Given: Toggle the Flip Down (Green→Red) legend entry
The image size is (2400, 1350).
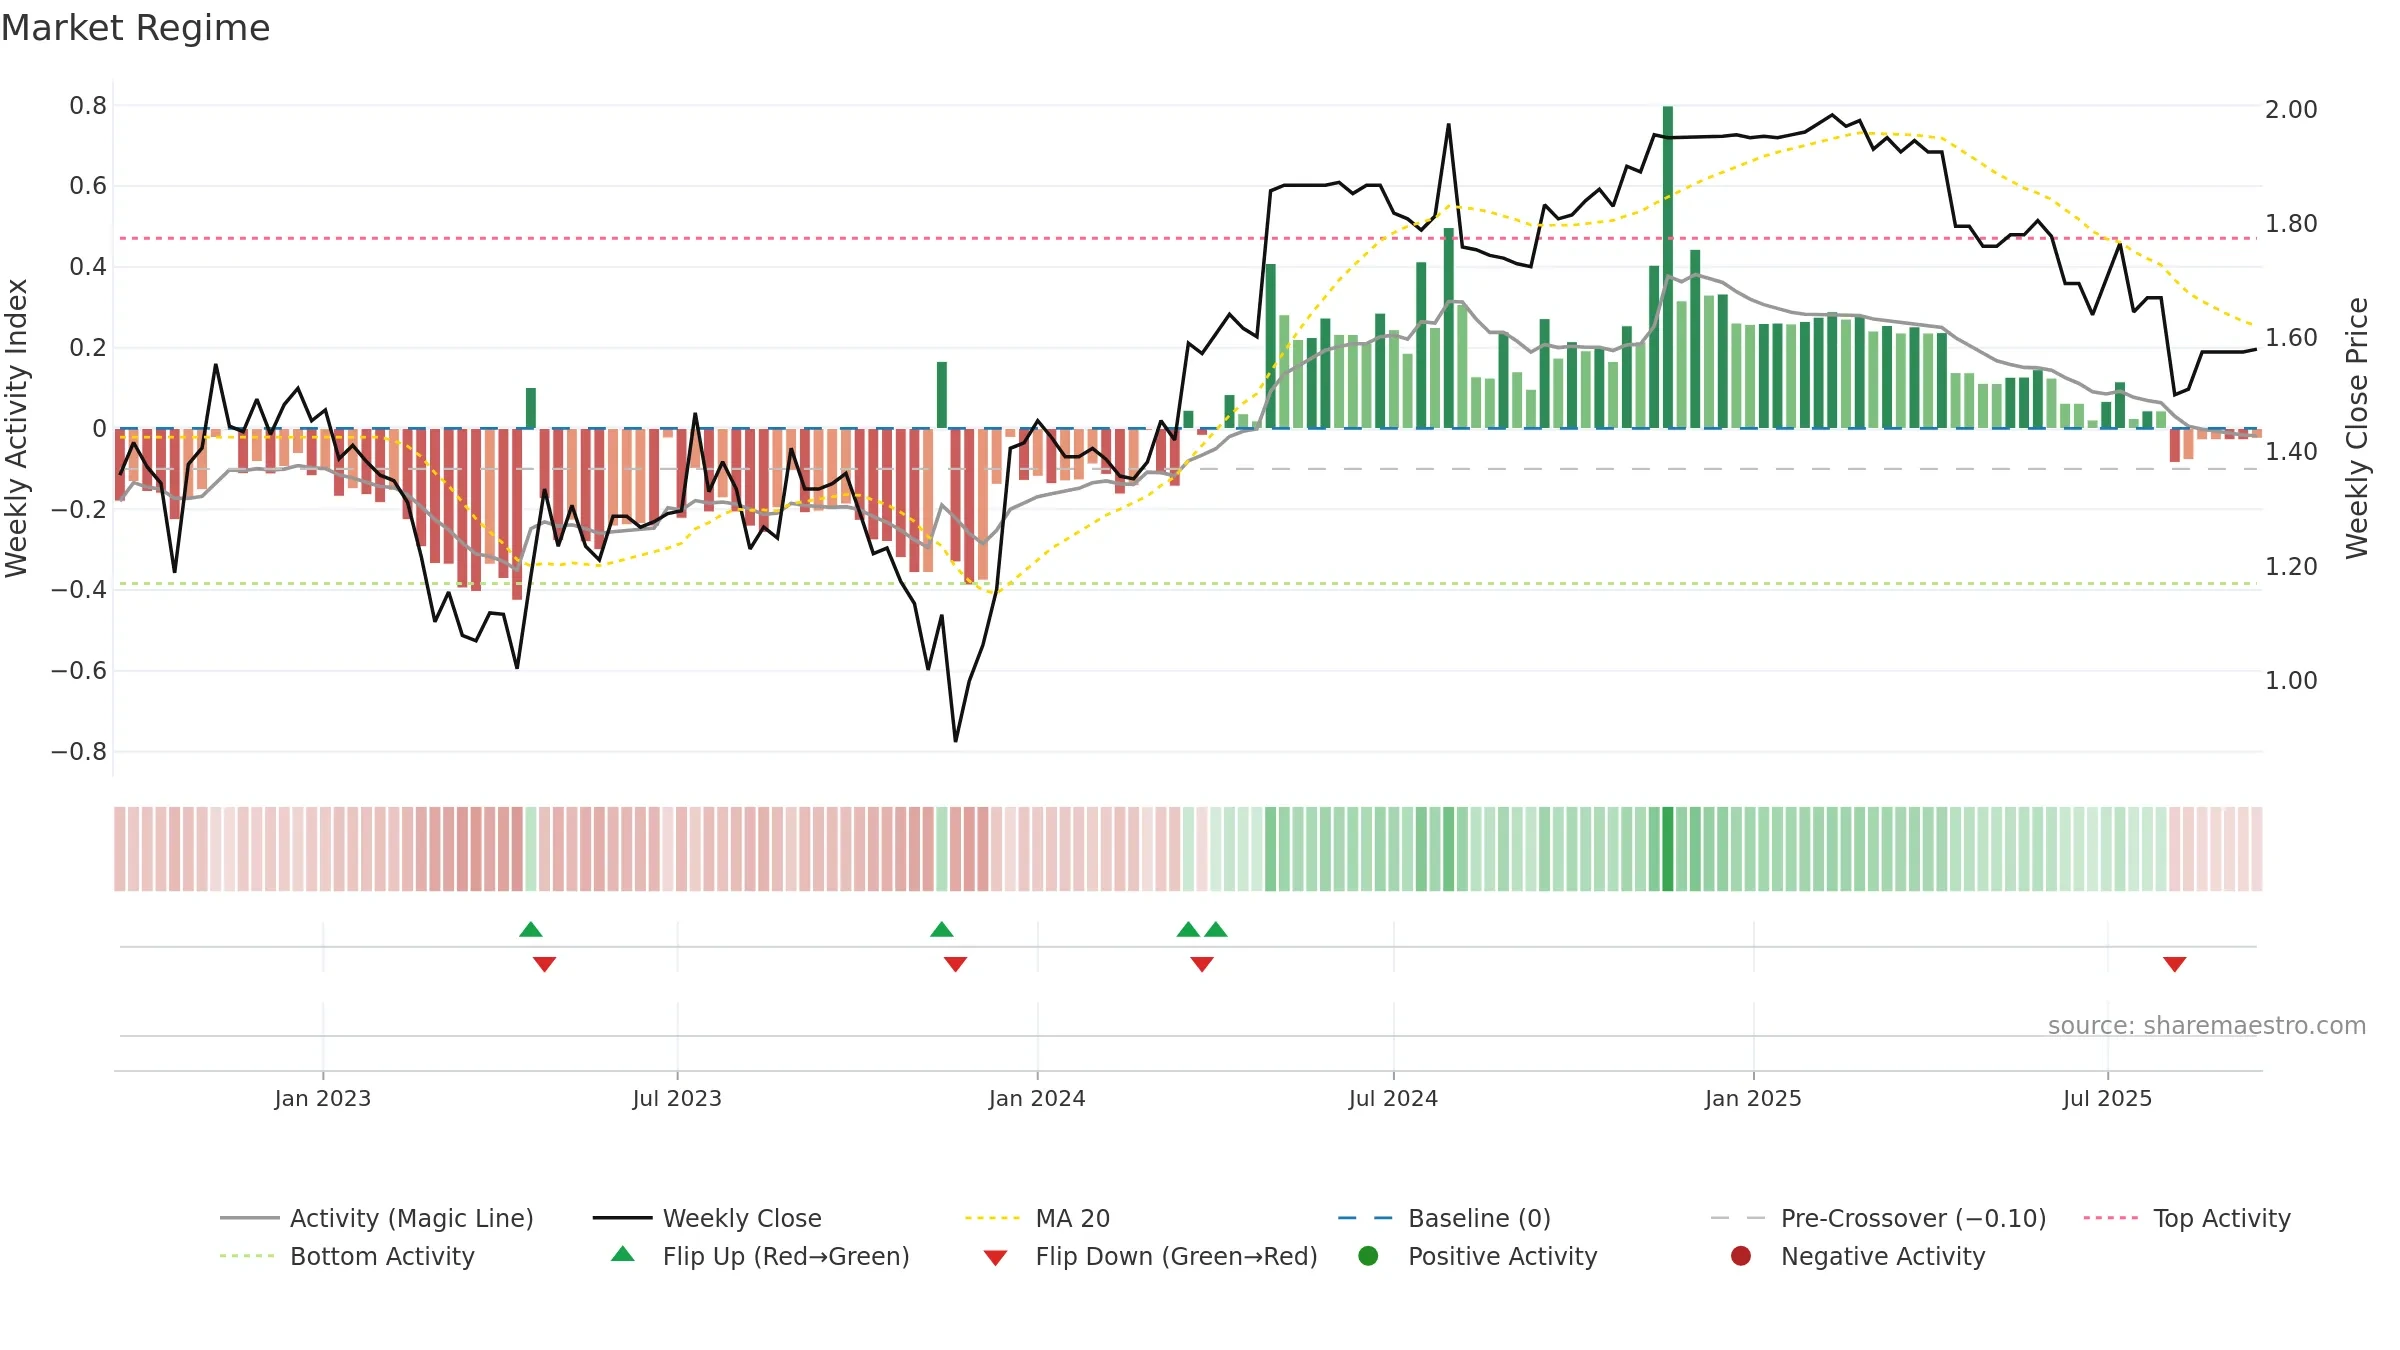Looking at the screenshot, I should (1150, 1256).
